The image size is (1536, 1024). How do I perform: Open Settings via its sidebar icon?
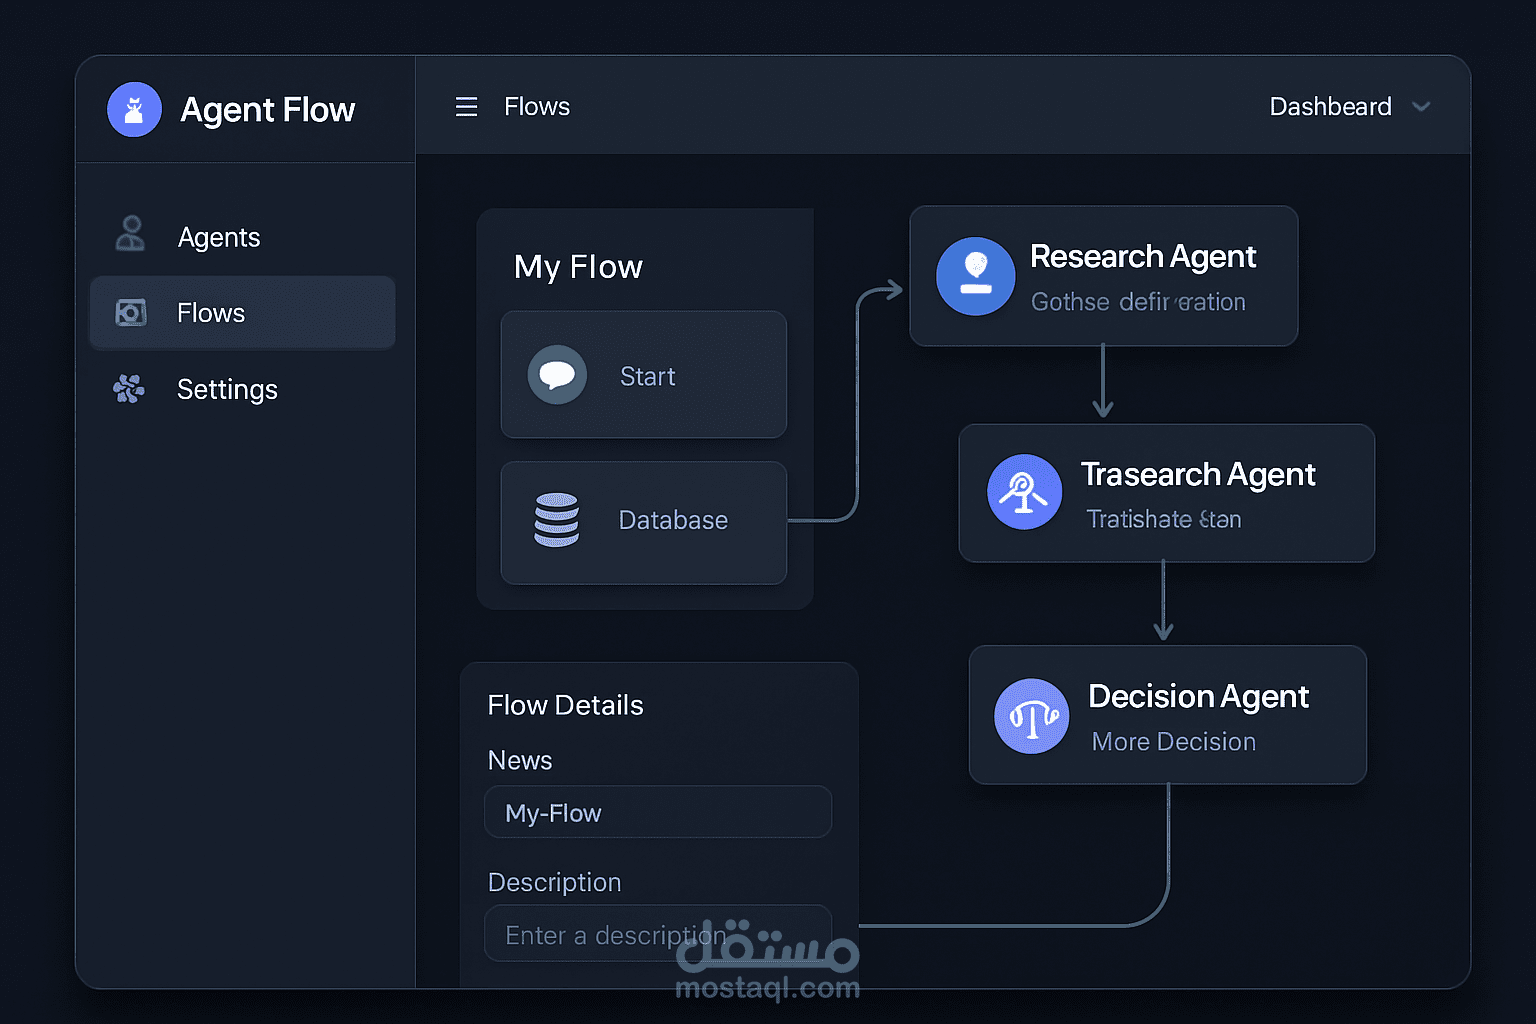[x=128, y=389]
